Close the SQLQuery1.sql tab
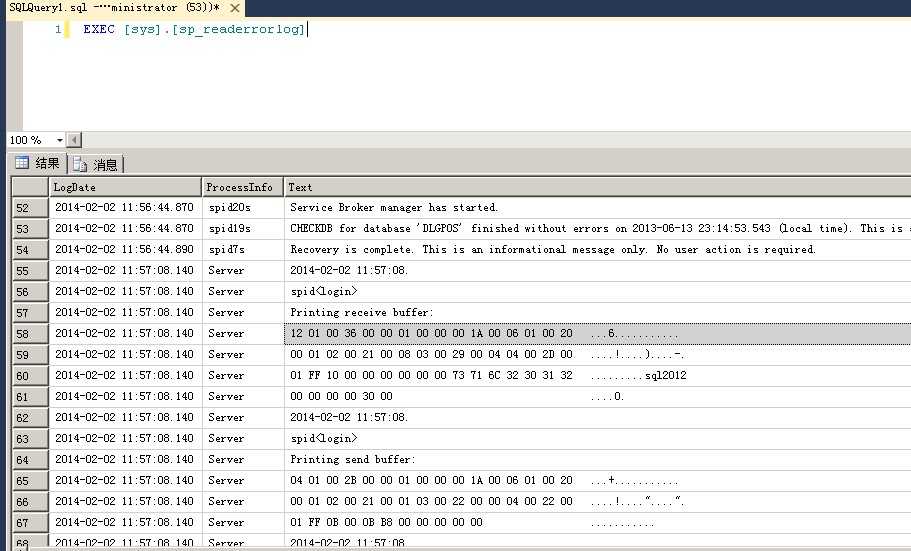This screenshot has height=551, width=911. (x=235, y=8)
